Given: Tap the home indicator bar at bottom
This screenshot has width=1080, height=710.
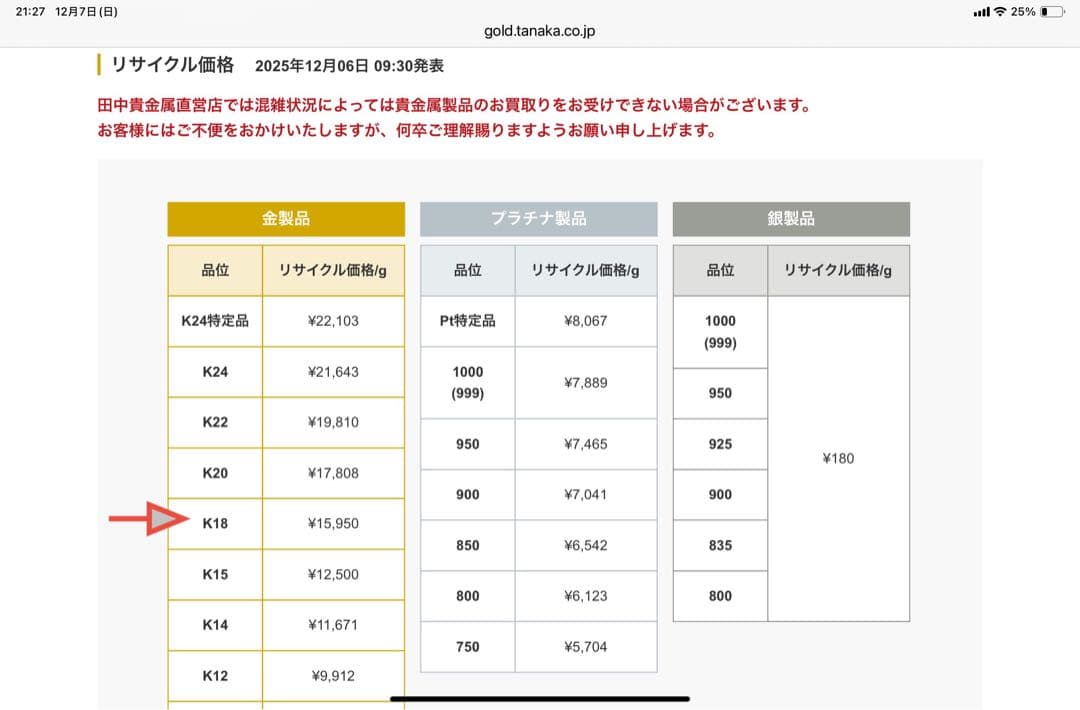Looking at the screenshot, I should pyautogui.click(x=540, y=698).
